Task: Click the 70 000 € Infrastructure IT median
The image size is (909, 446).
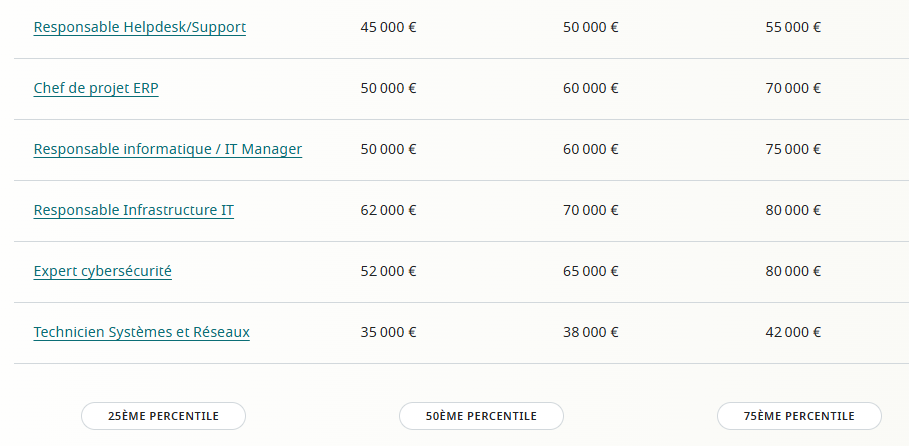Action: pyautogui.click(x=590, y=210)
